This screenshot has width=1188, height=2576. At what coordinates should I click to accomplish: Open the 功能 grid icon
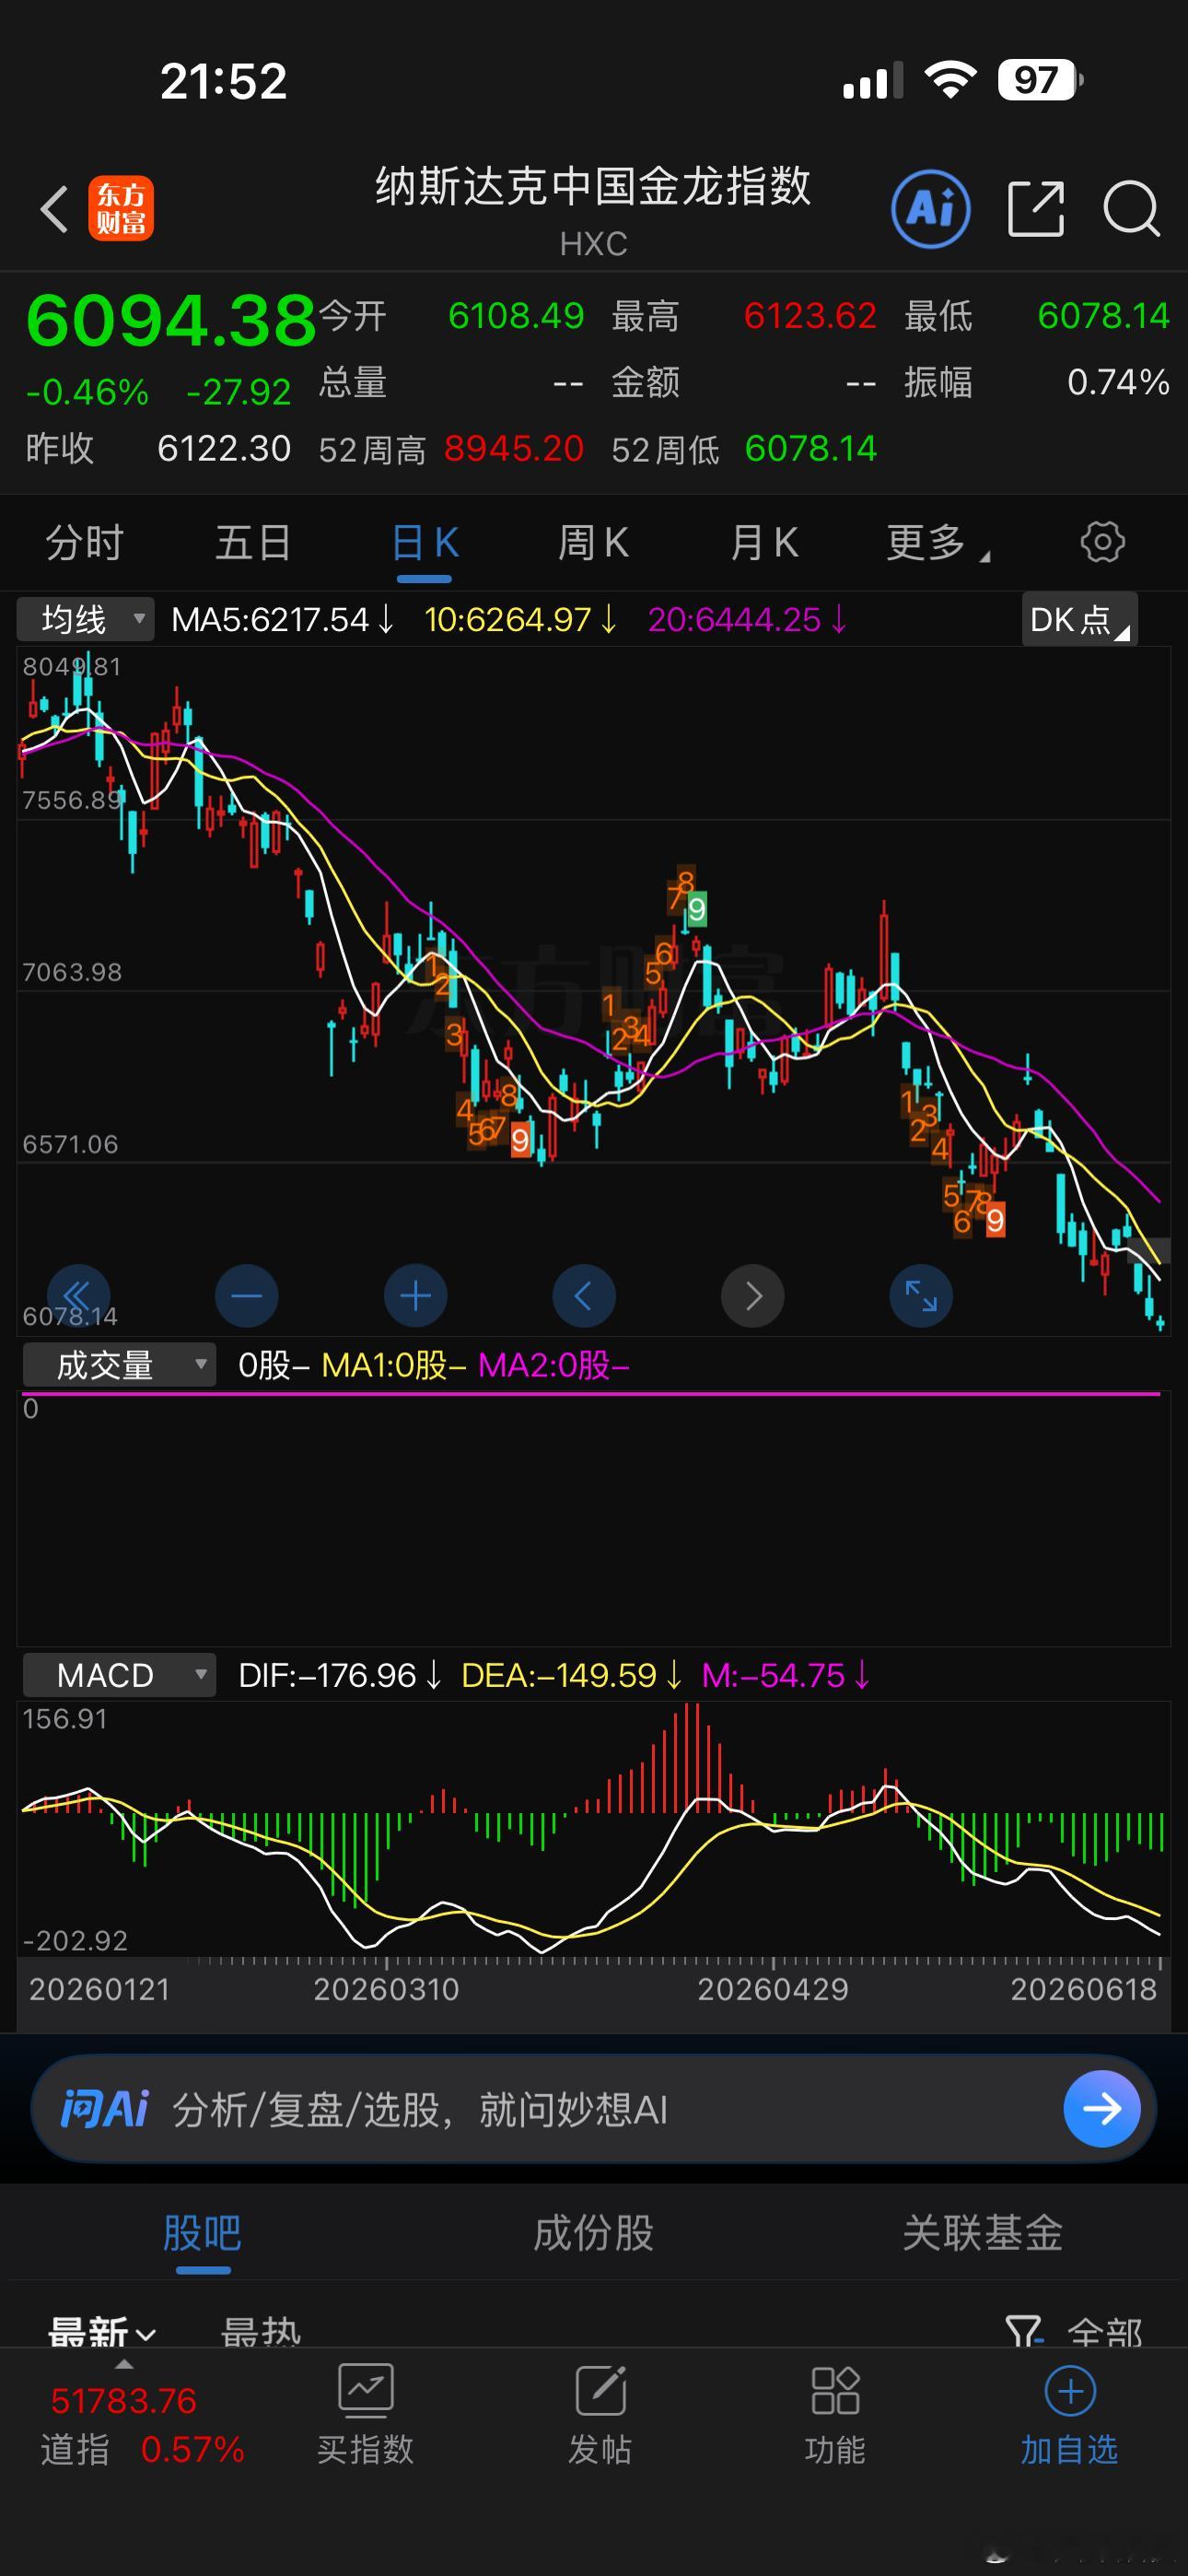[835, 2392]
